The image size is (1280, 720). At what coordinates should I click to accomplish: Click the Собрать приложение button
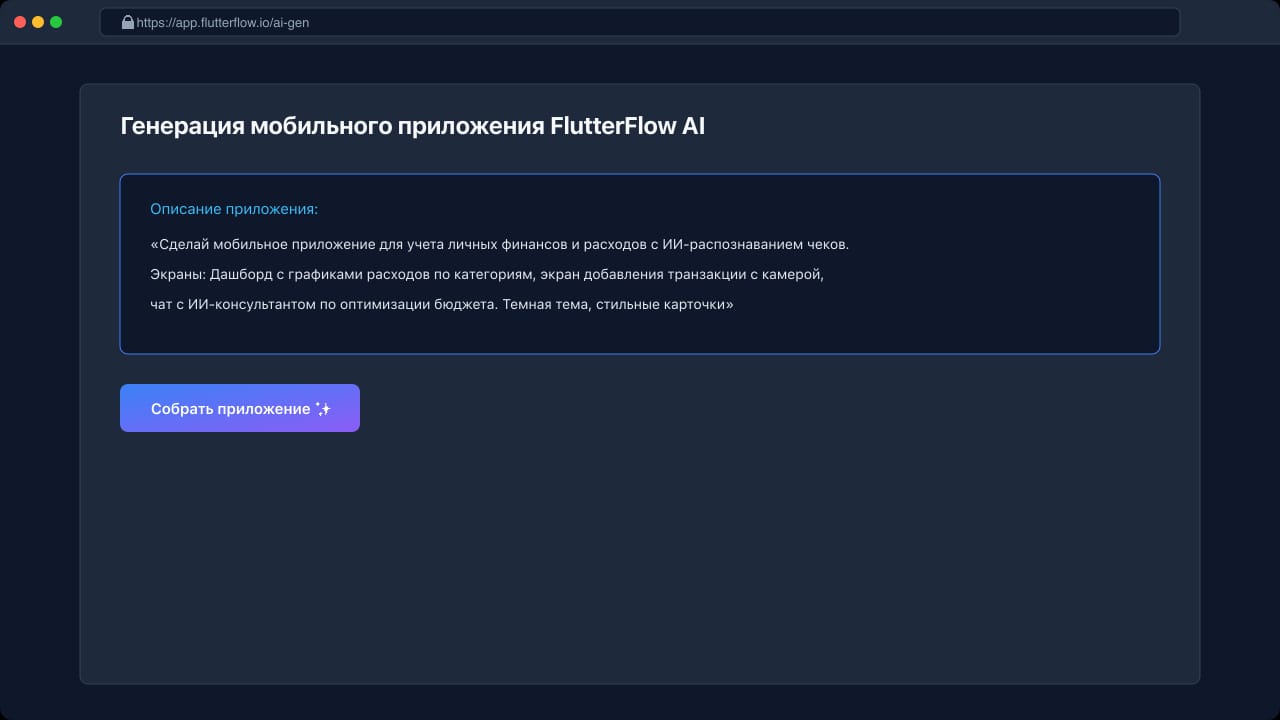tap(240, 408)
